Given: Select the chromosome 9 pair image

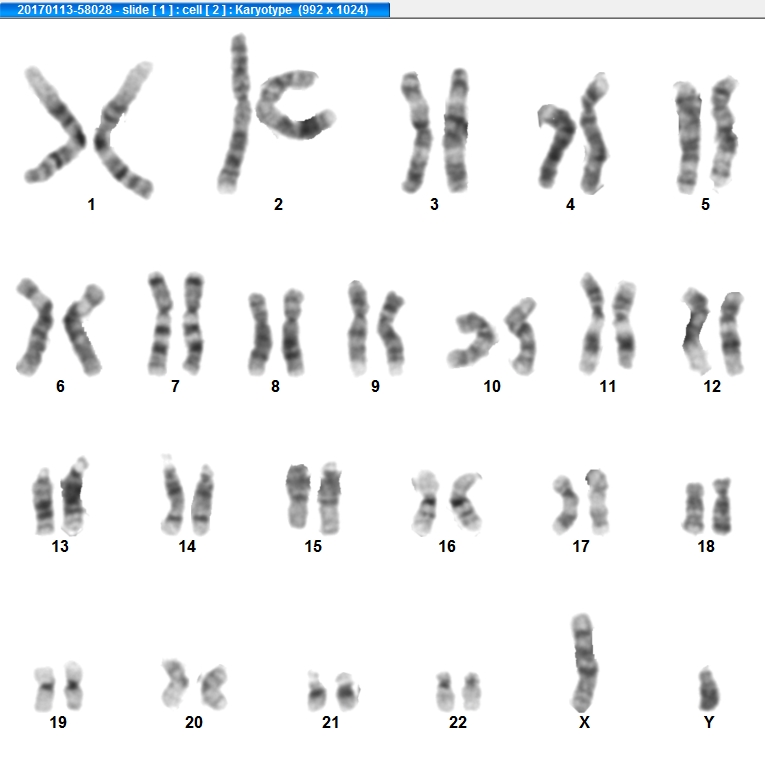Looking at the screenshot, I should point(376,328).
